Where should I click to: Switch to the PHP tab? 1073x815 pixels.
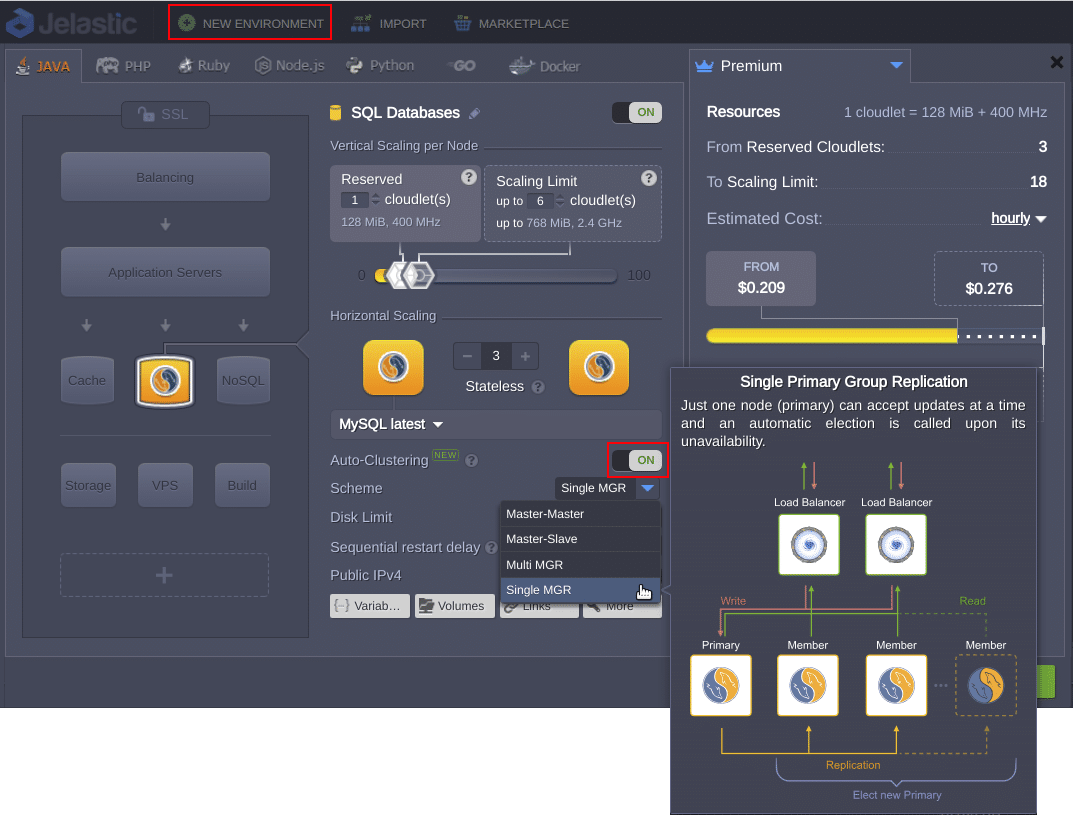point(123,66)
